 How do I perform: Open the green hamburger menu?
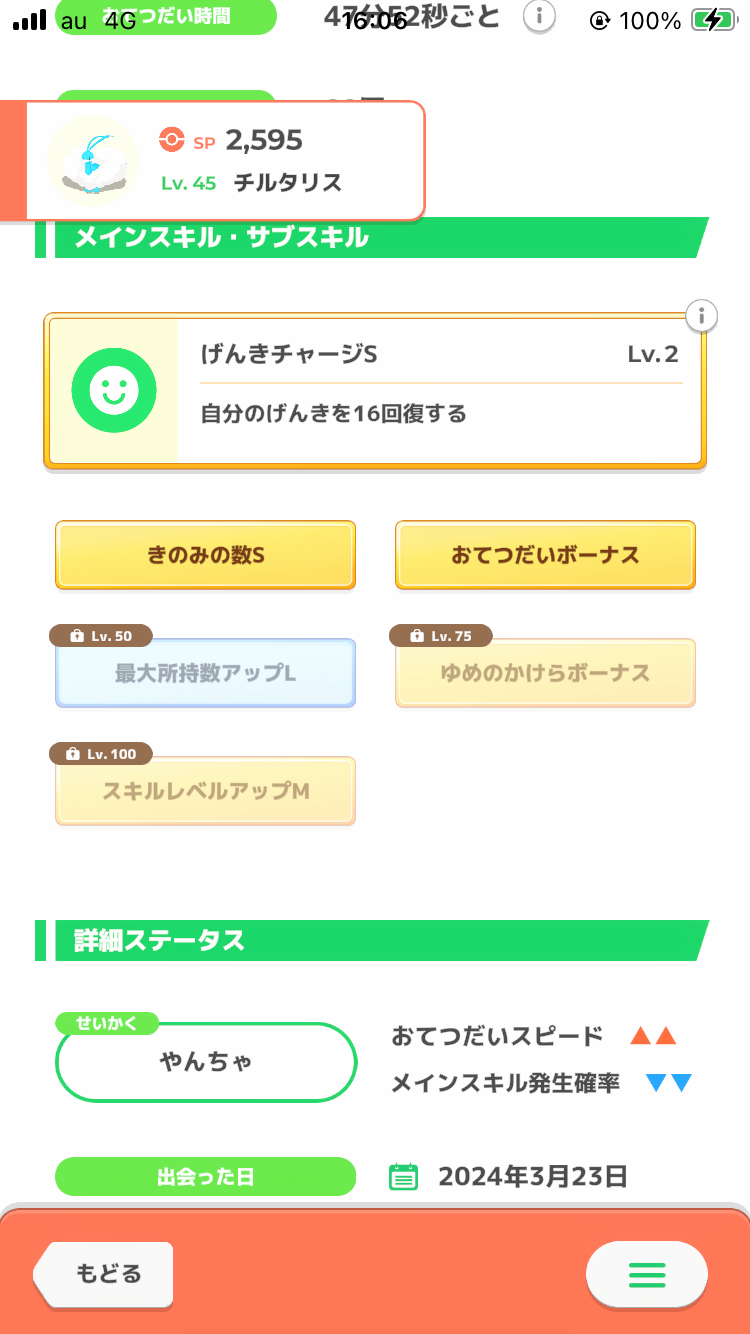(x=646, y=1274)
